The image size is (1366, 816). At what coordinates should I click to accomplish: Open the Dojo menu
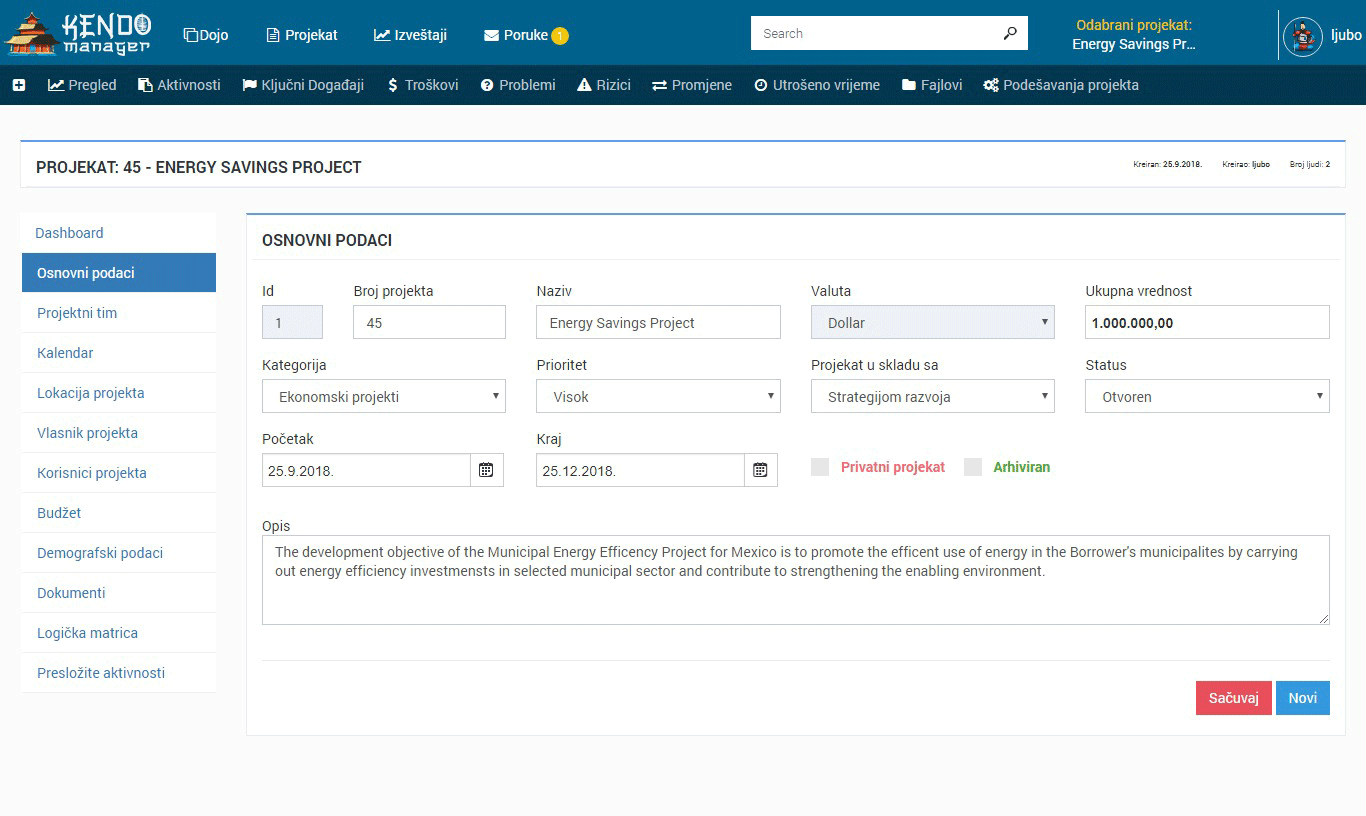tap(206, 35)
